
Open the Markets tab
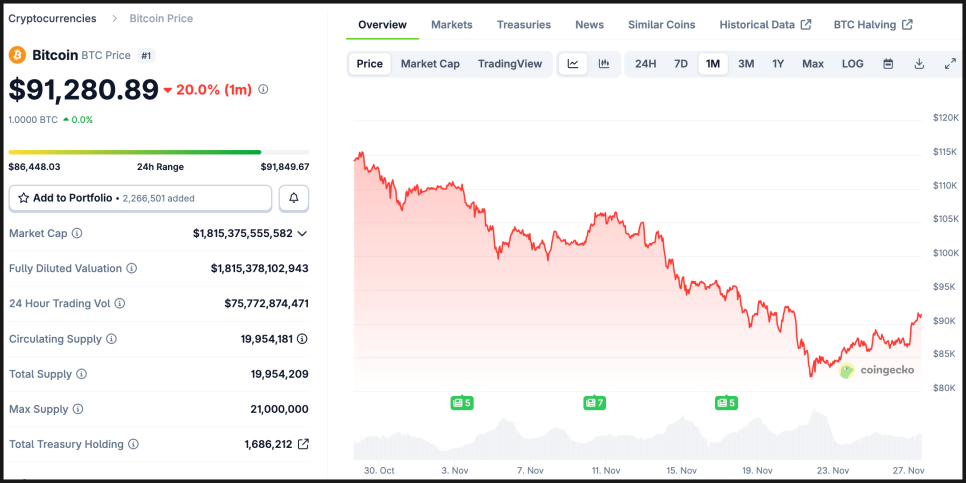[451, 25]
